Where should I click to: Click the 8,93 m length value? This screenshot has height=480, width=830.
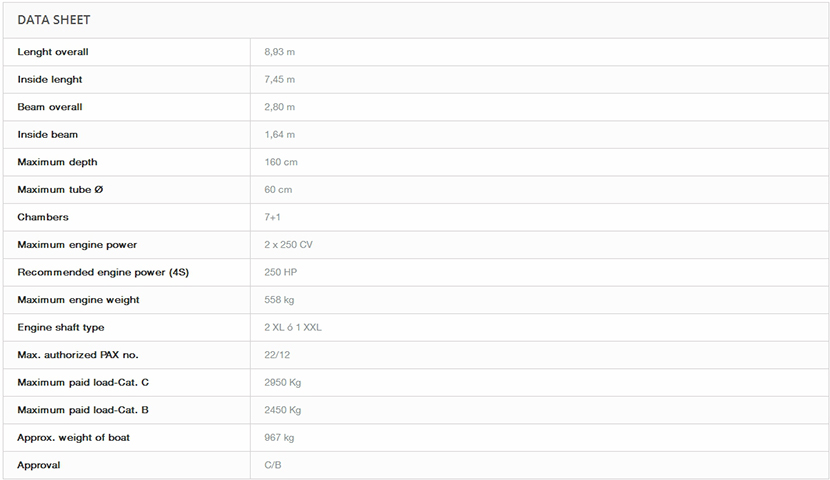(x=279, y=52)
